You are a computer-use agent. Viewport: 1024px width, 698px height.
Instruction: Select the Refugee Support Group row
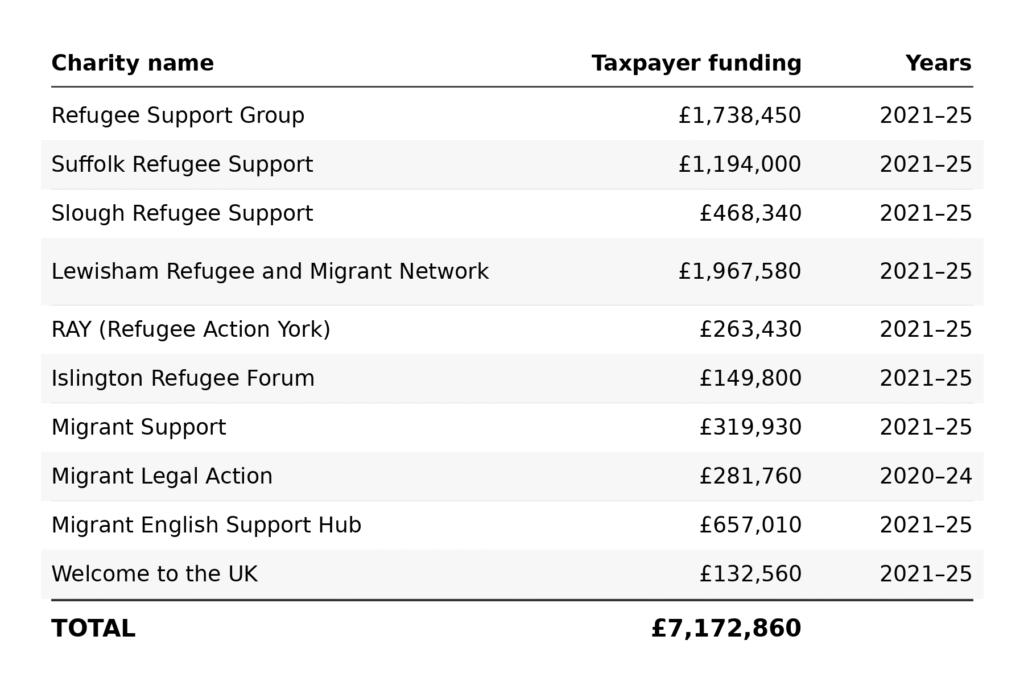tap(512, 115)
